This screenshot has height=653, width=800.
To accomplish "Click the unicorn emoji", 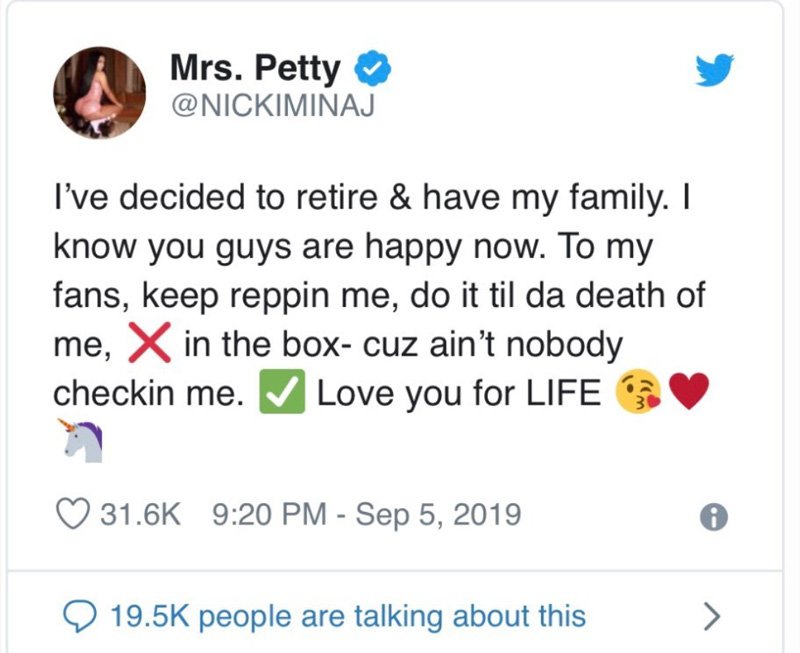I will (x=82, y=441).
